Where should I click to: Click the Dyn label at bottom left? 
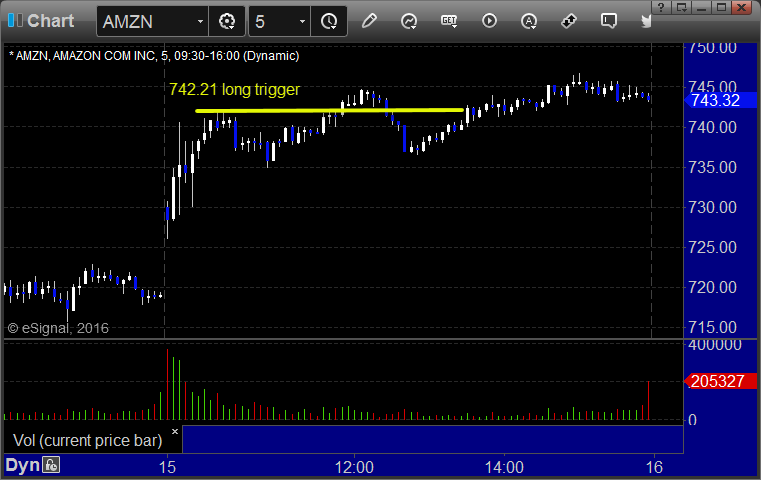tap(22, 465)
